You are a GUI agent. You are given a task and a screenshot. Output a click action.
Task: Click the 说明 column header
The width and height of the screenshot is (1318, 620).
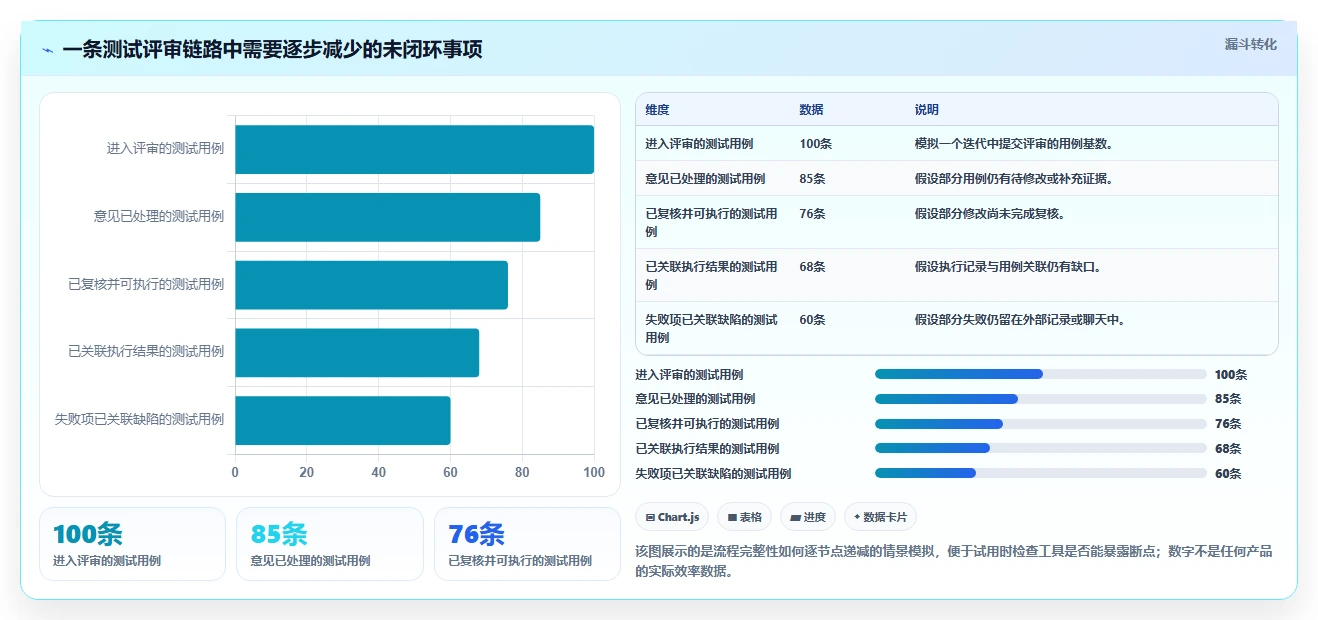(x=926, y=110)
